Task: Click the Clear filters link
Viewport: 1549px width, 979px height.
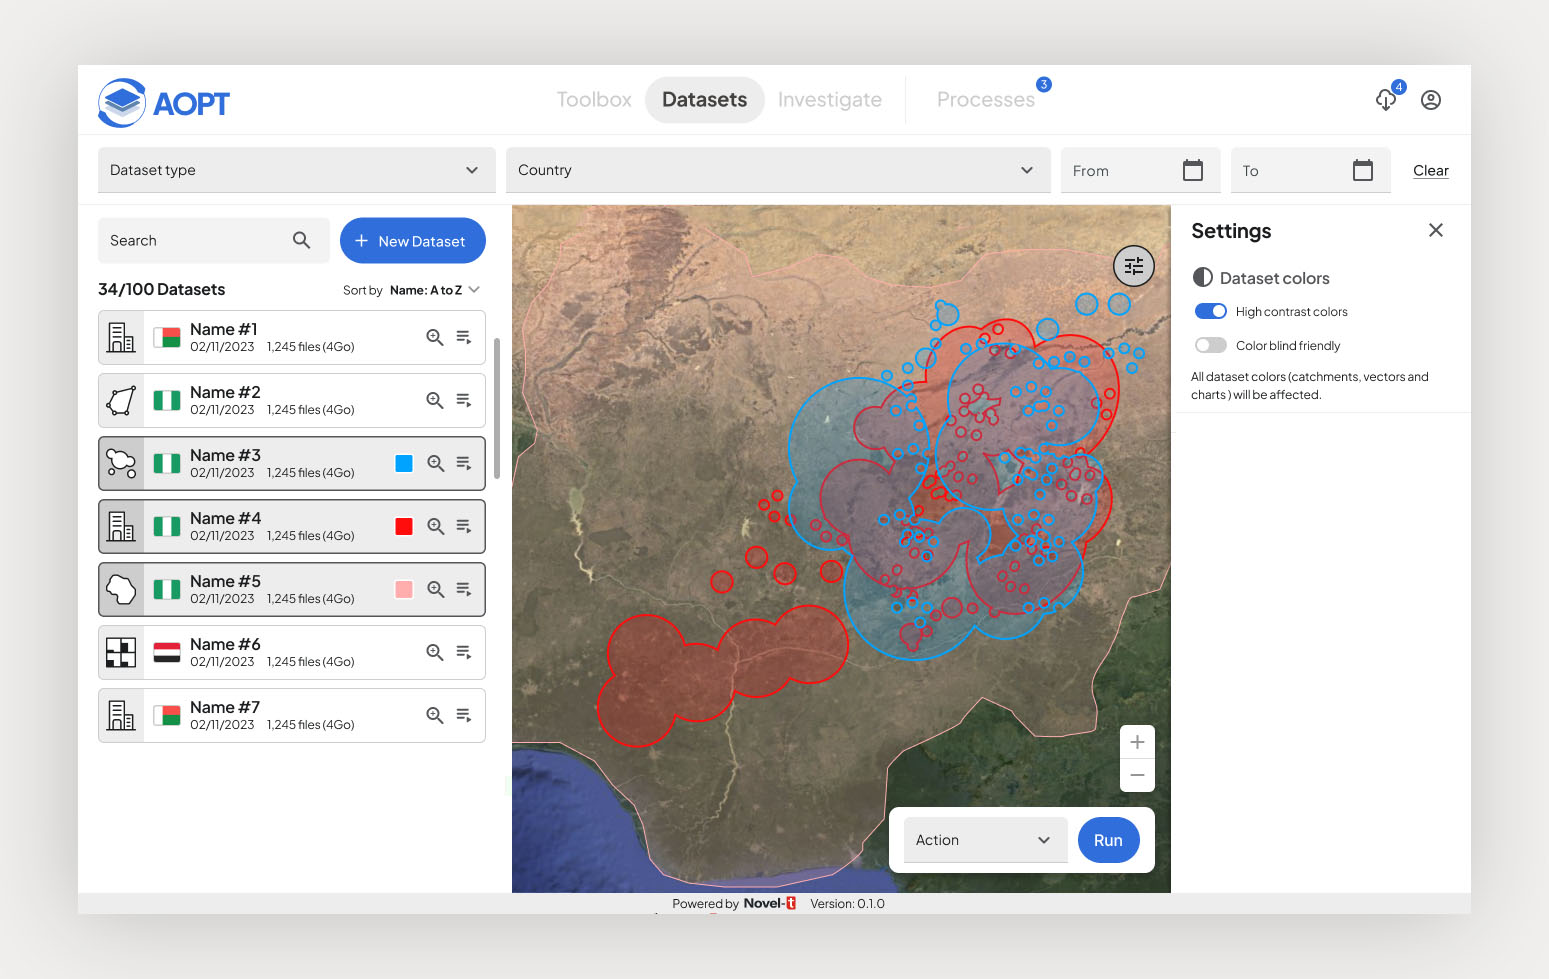Action: click(x=1430, y=171)
